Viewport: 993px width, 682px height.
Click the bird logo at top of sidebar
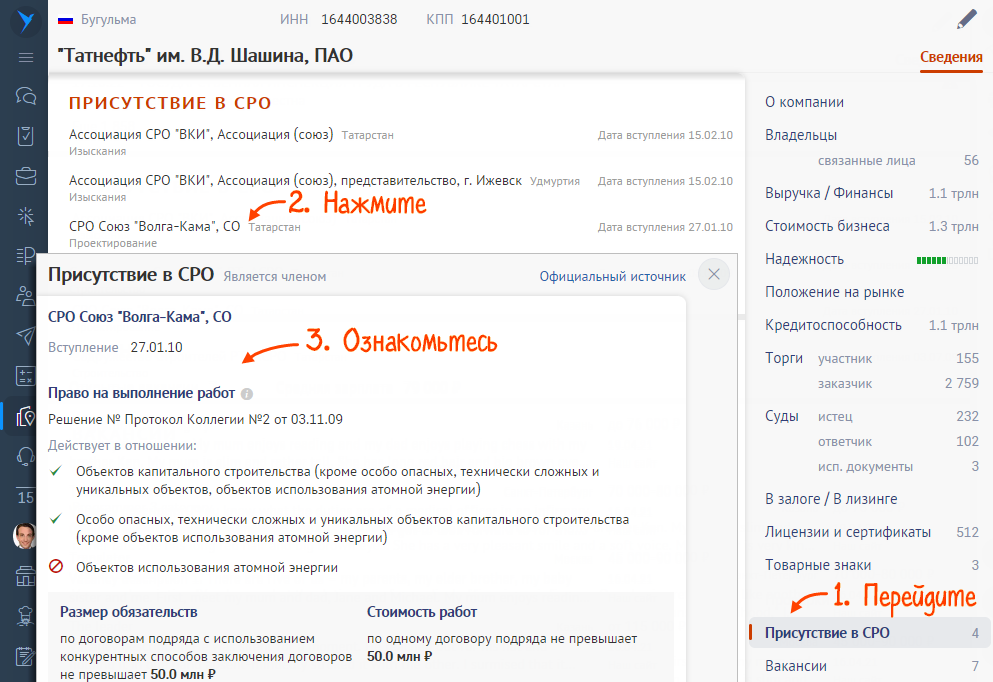coord(25,21)
